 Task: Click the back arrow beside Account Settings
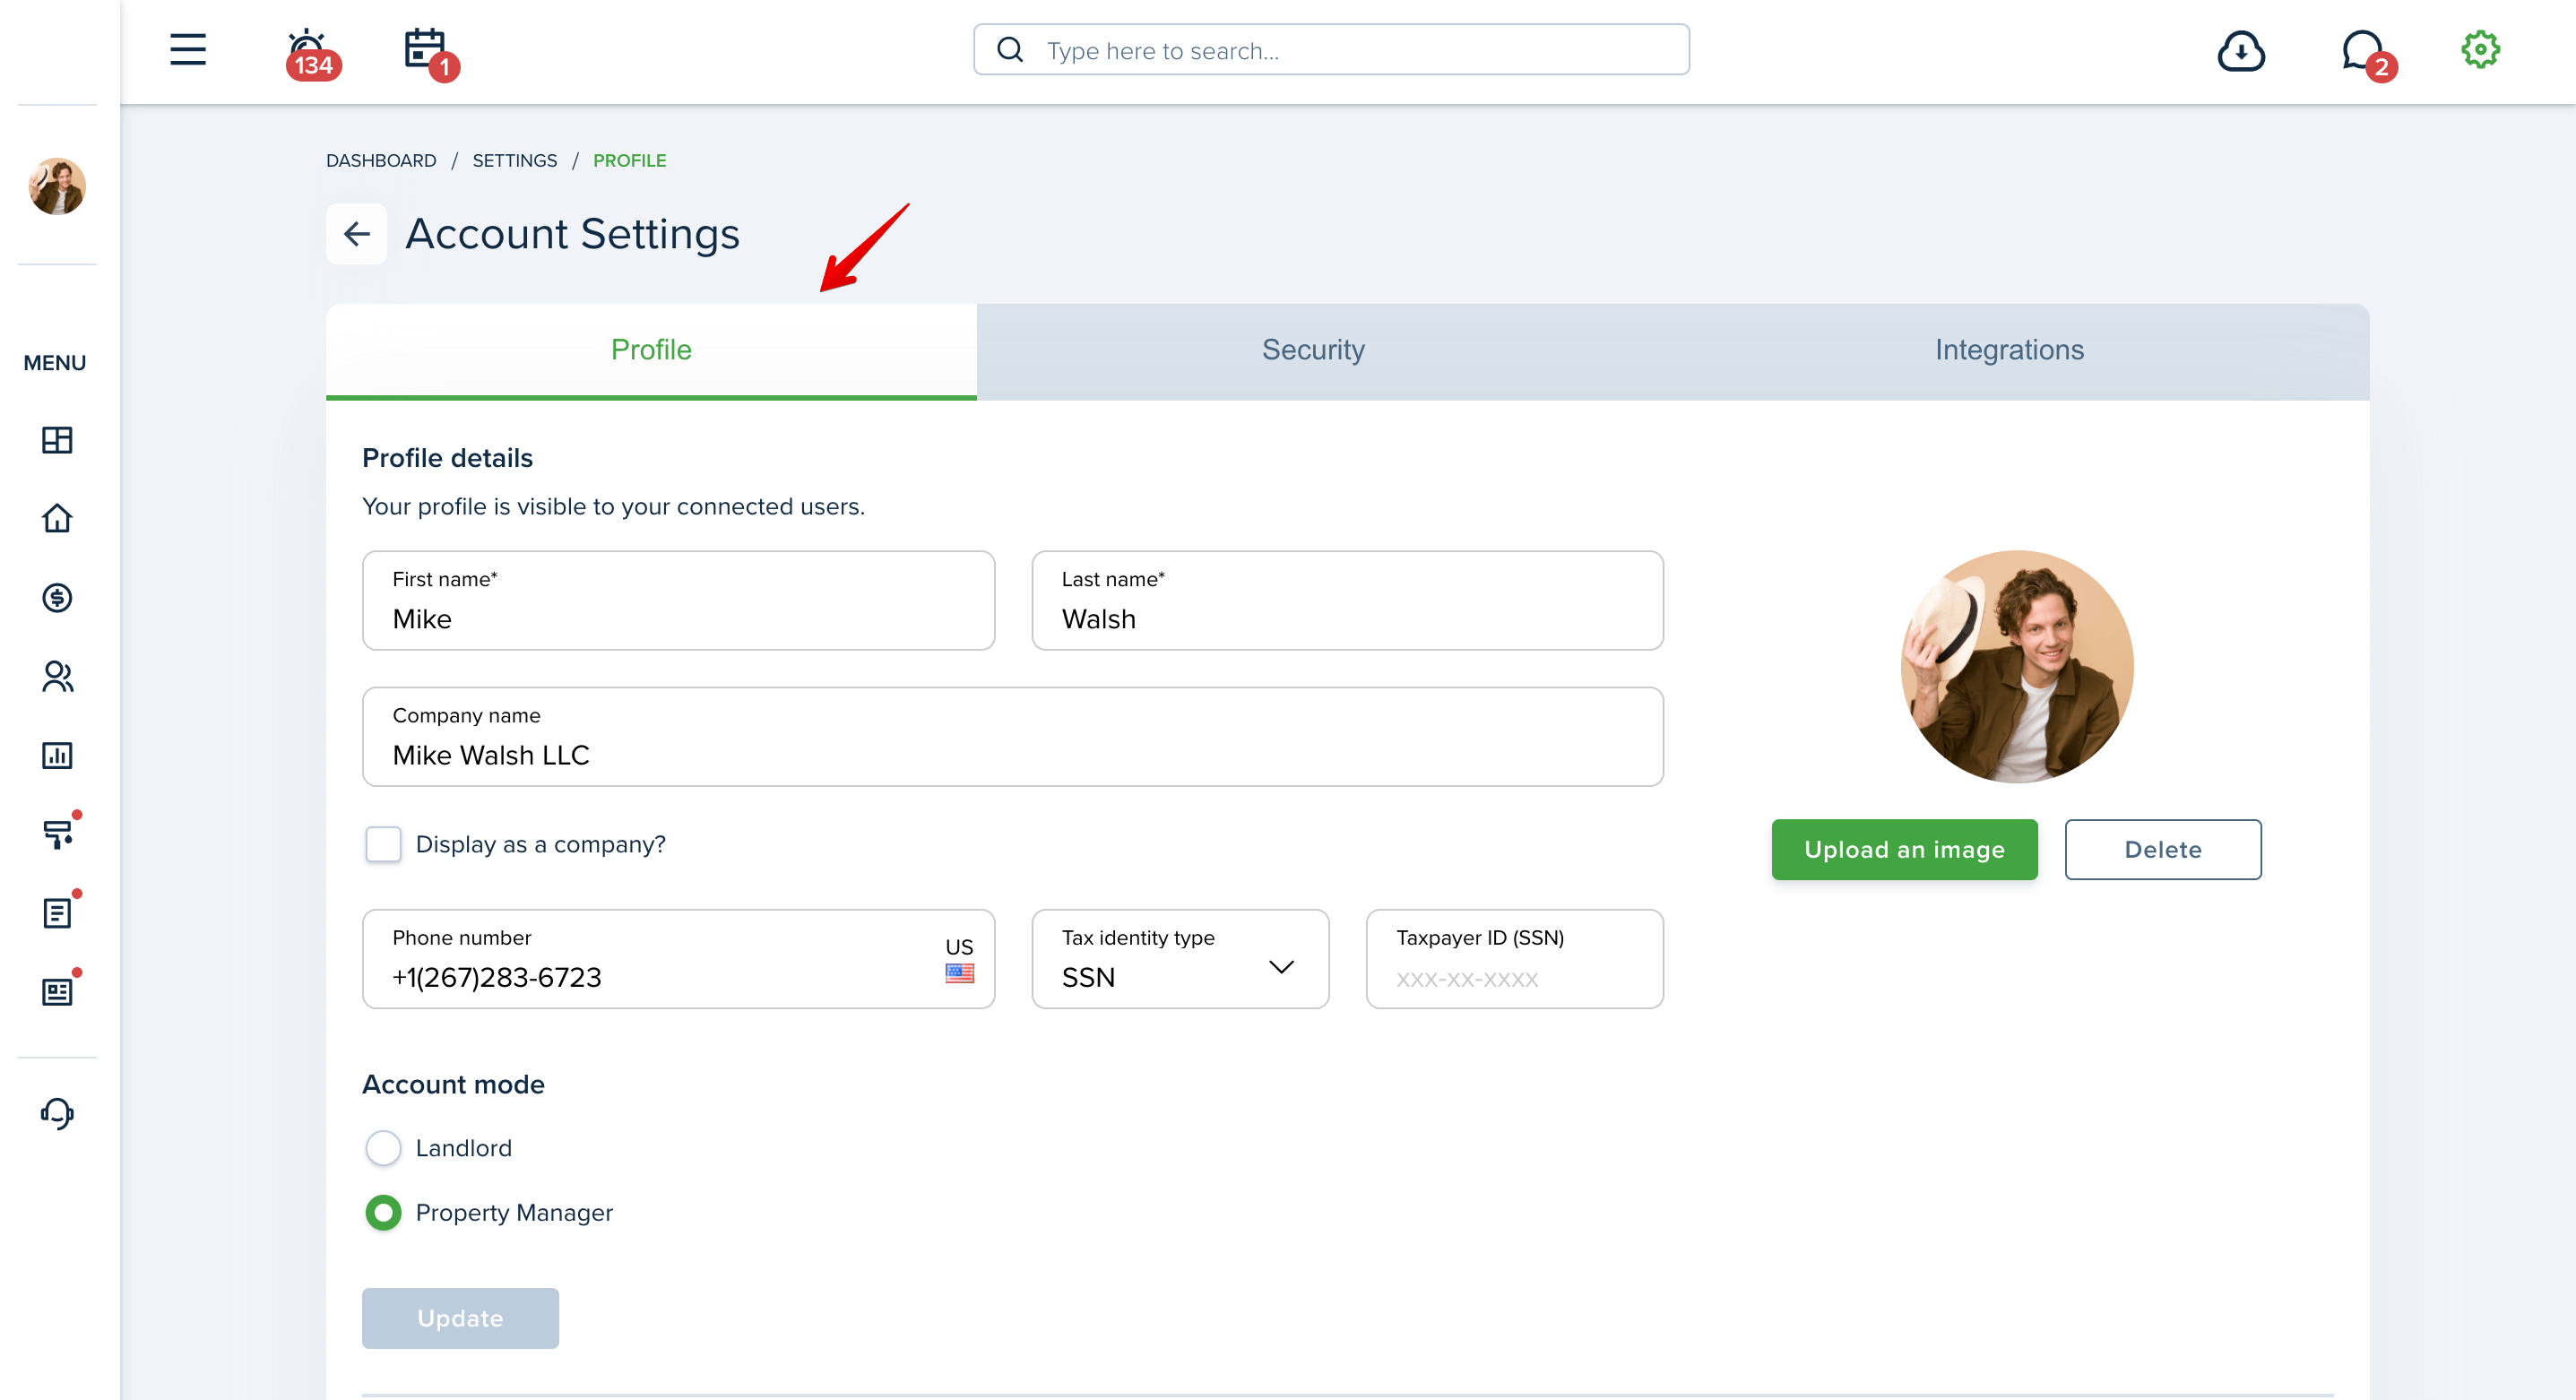(356, 234)
